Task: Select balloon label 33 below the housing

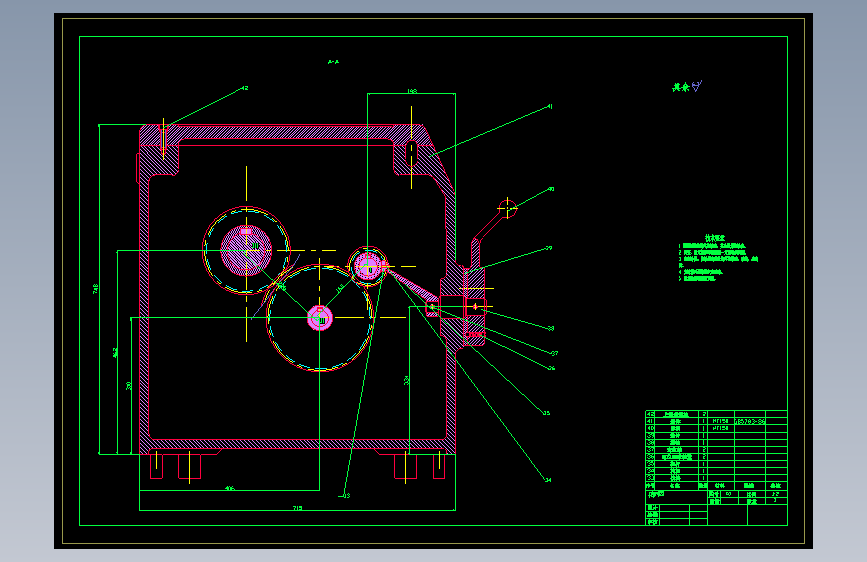Action: click(x=346, y=496)
